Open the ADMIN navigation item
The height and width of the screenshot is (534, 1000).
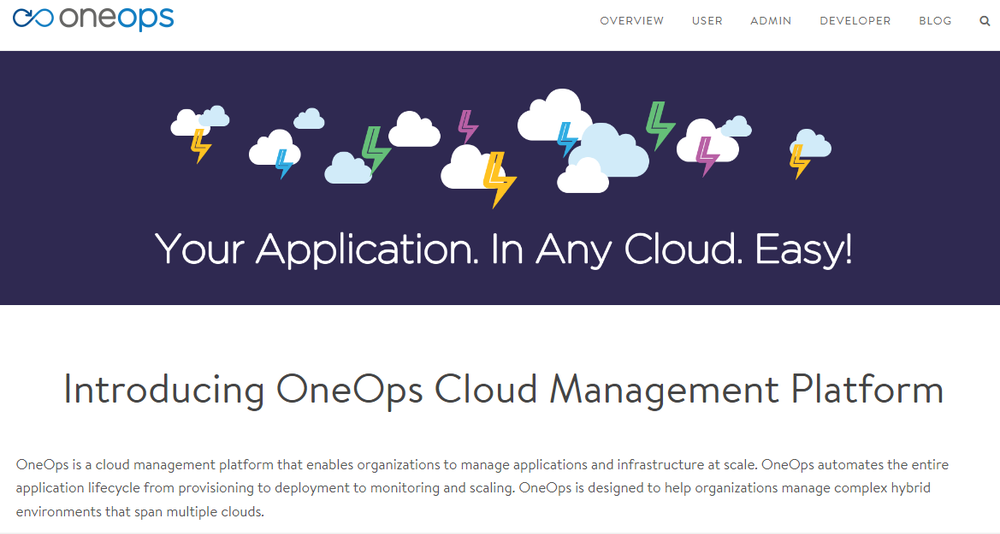tap(770, 21)
